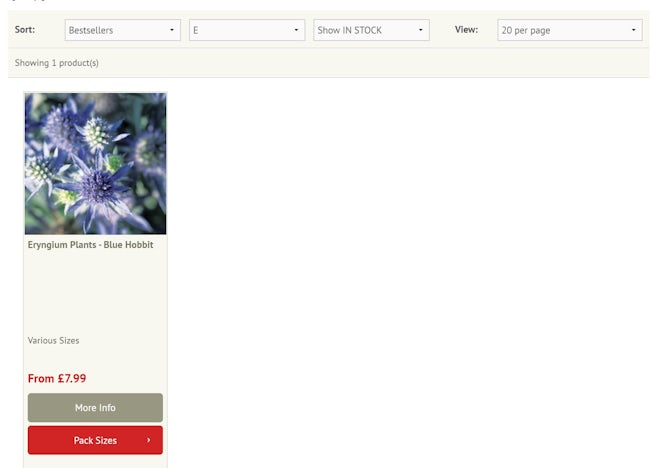Click the arrow on the E filter dropdown
The image size is (652, 468).
tap(297, 30)
